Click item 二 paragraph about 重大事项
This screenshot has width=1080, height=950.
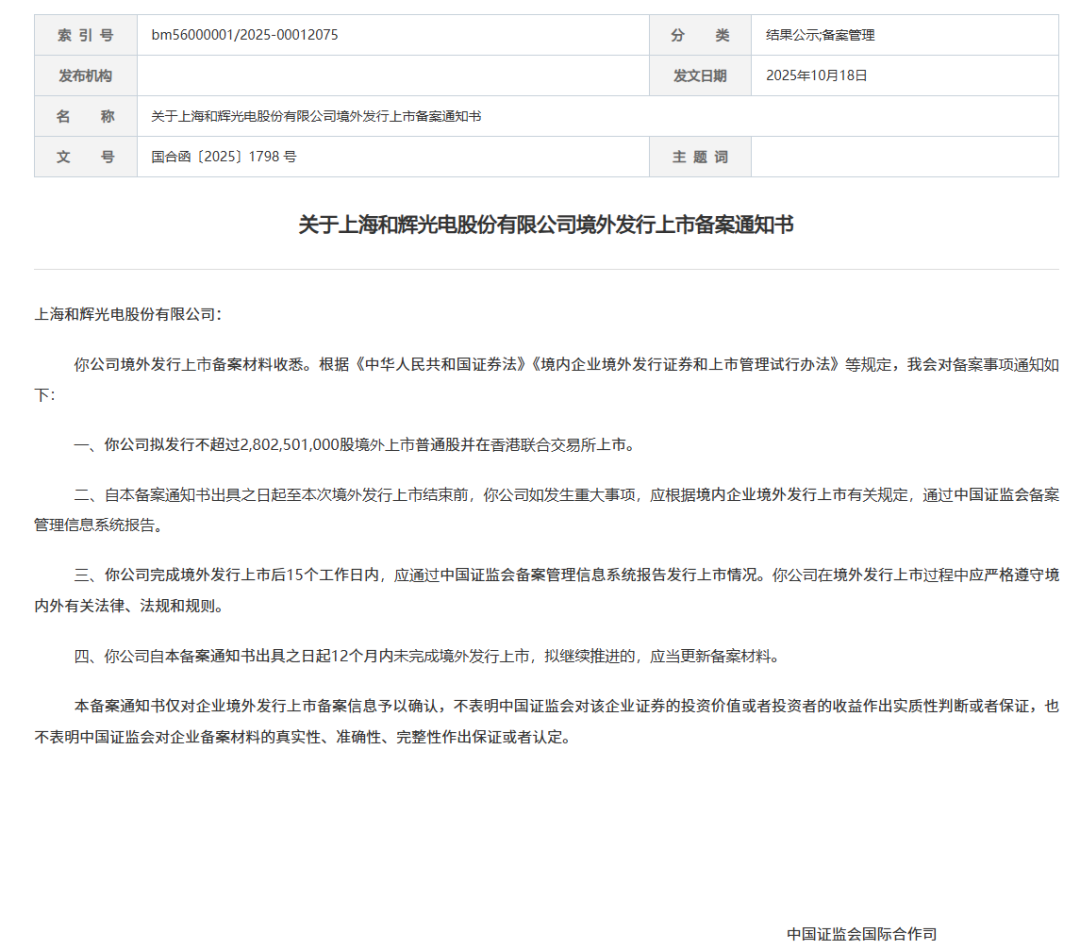546,510
